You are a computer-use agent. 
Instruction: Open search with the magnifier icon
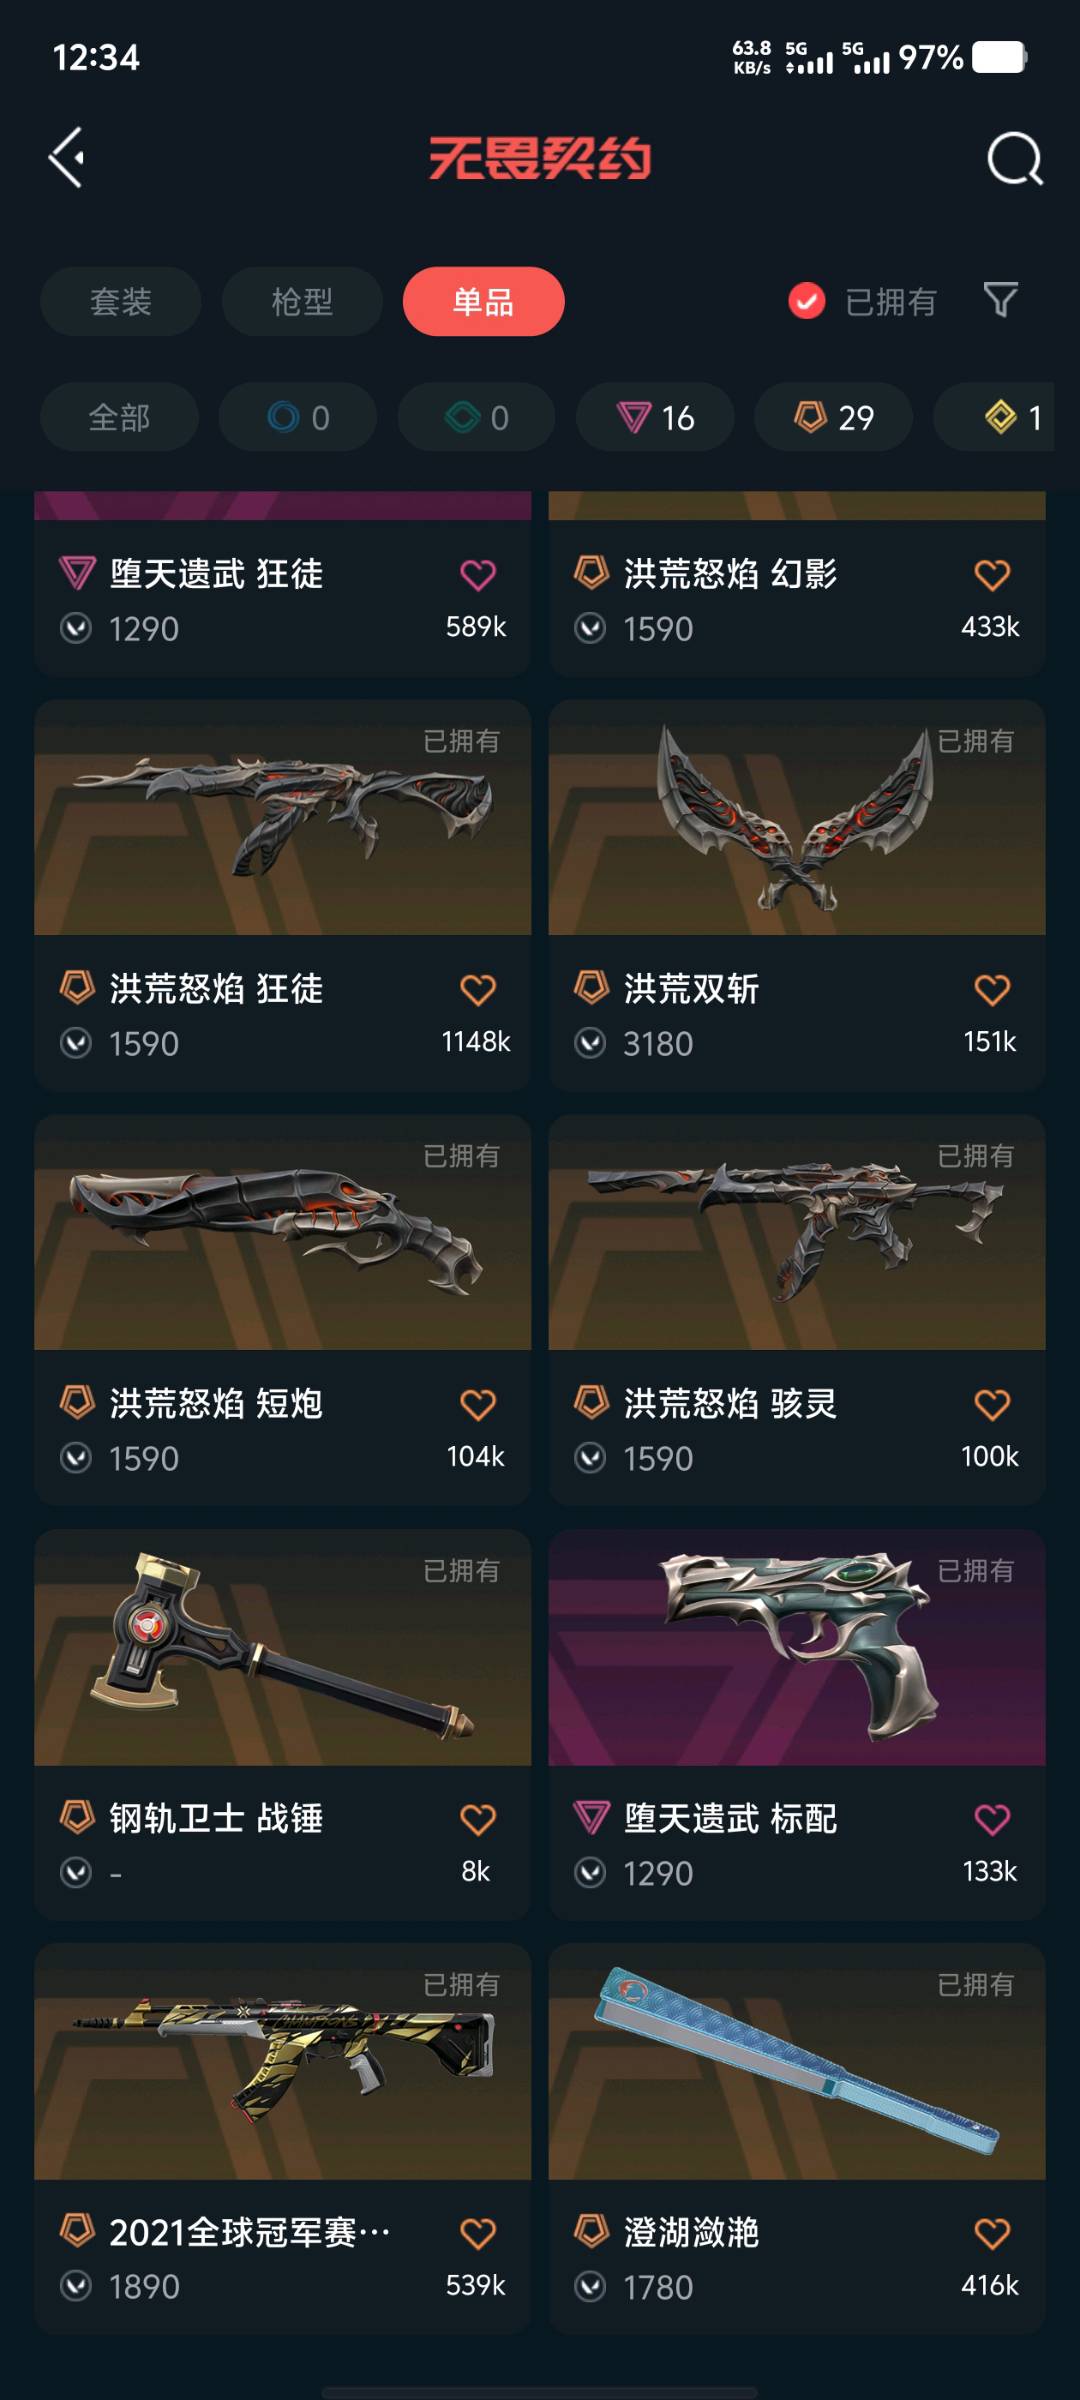point(1014,158)
